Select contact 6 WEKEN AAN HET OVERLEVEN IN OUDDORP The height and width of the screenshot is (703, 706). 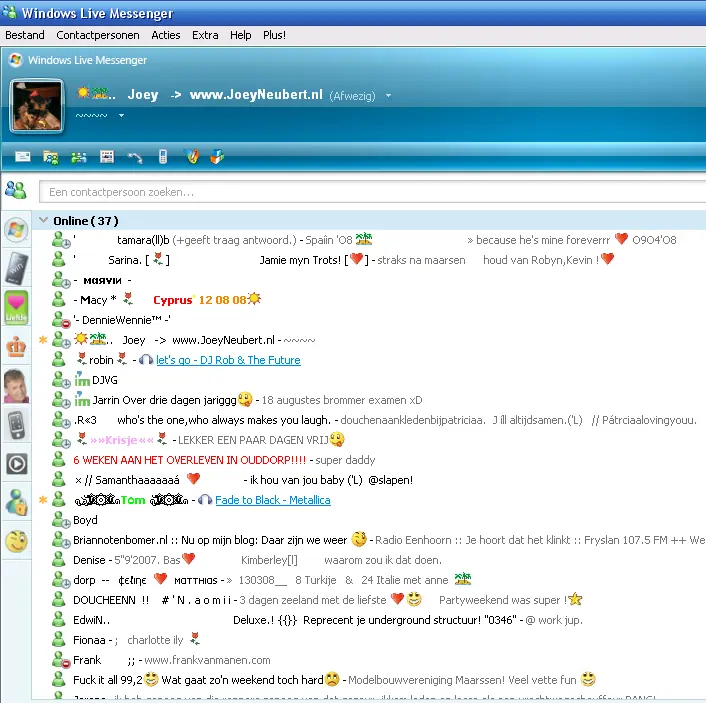click(x=369, y=460)
